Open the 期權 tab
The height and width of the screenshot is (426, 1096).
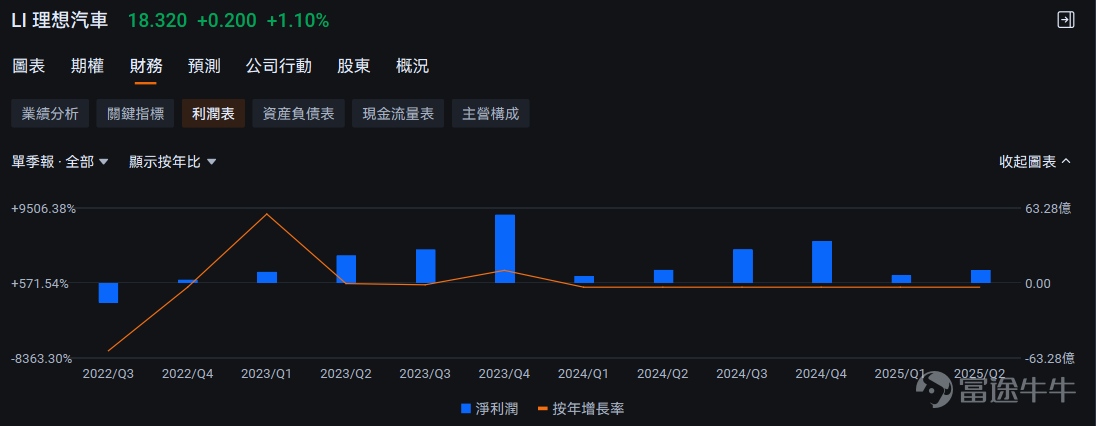(x=87, y=66)
